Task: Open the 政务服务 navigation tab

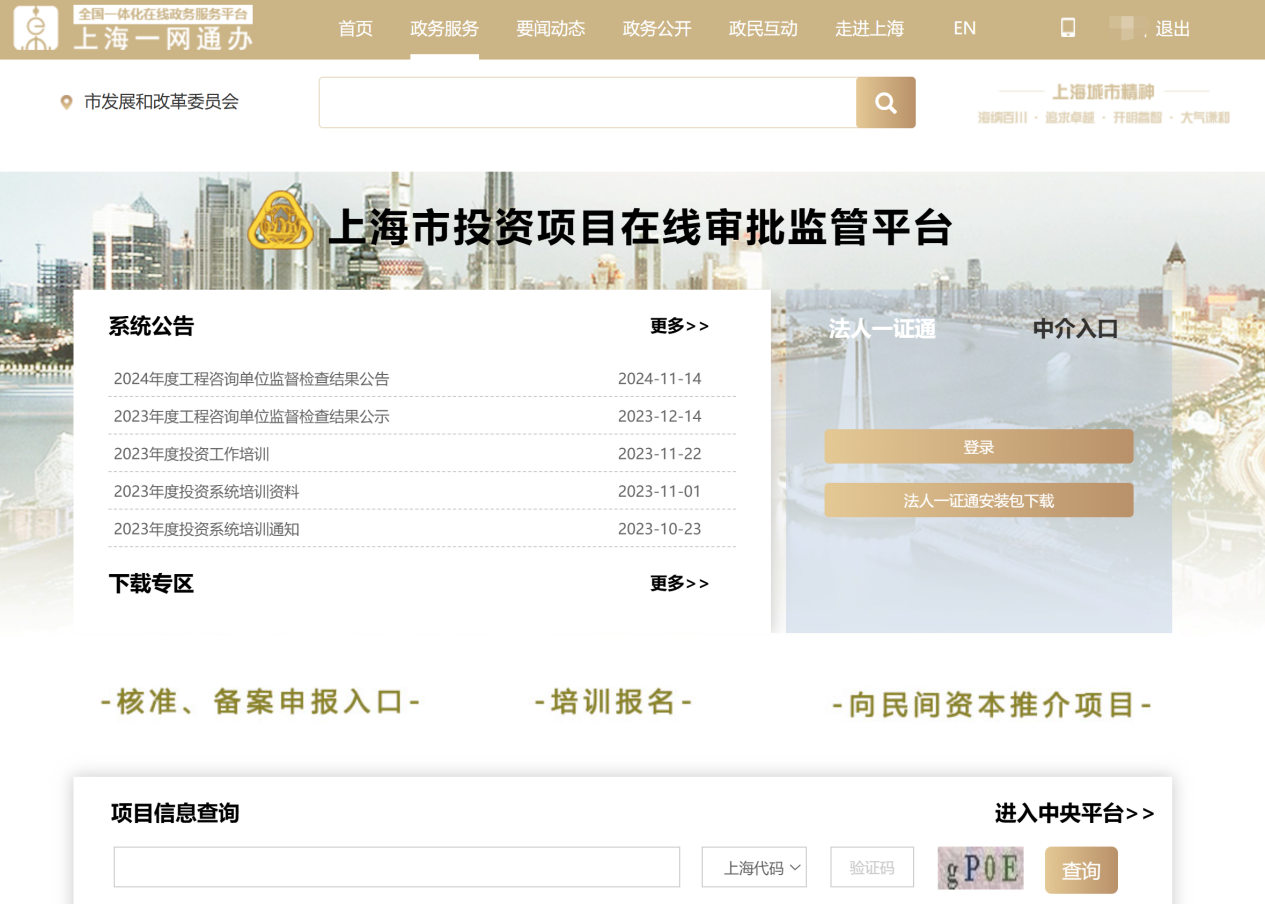Action: click(444, 29)
